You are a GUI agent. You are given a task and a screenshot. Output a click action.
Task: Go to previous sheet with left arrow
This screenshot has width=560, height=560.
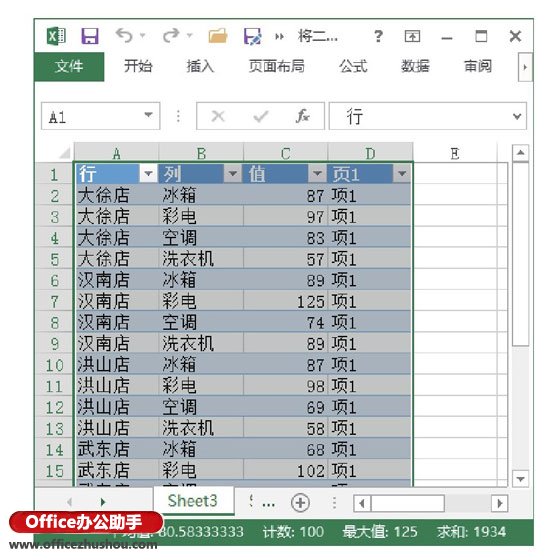click(x=70, y=502)
